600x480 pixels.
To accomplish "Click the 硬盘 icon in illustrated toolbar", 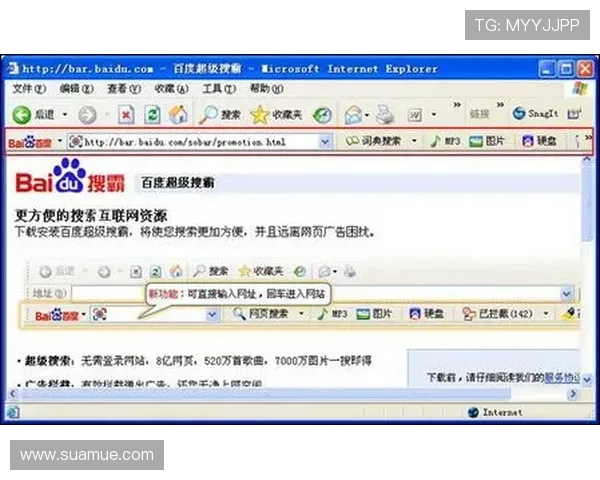I will (426, 314).
